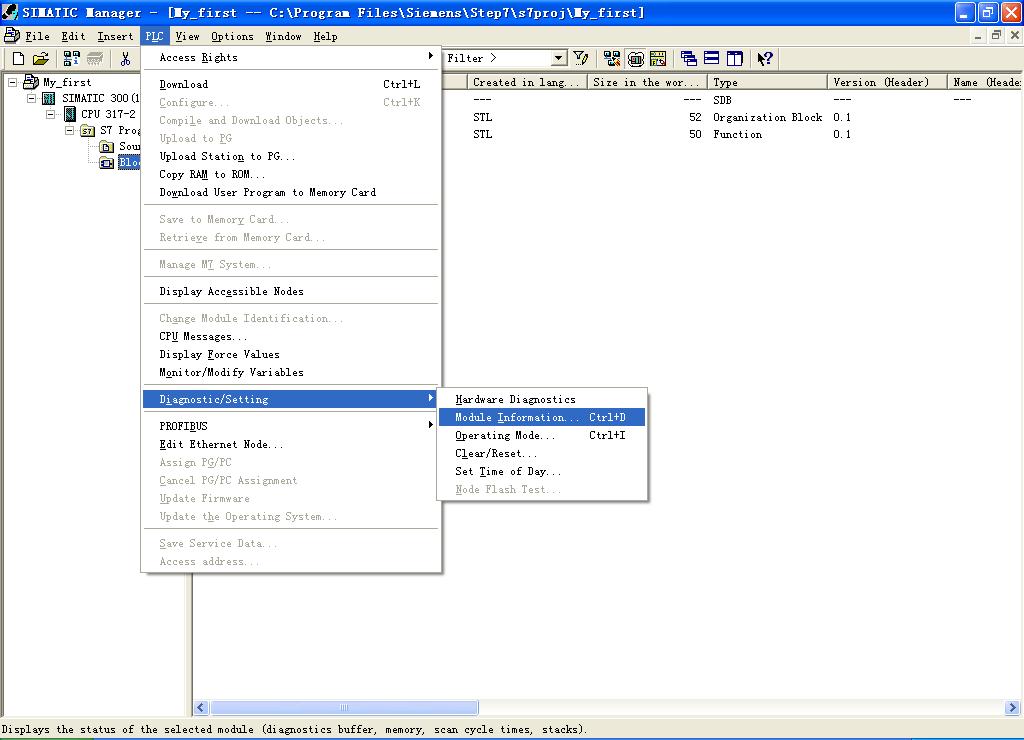1024x740 pixels.
Task: Select Clear/Reset in submenu
Action: point(542,453)
